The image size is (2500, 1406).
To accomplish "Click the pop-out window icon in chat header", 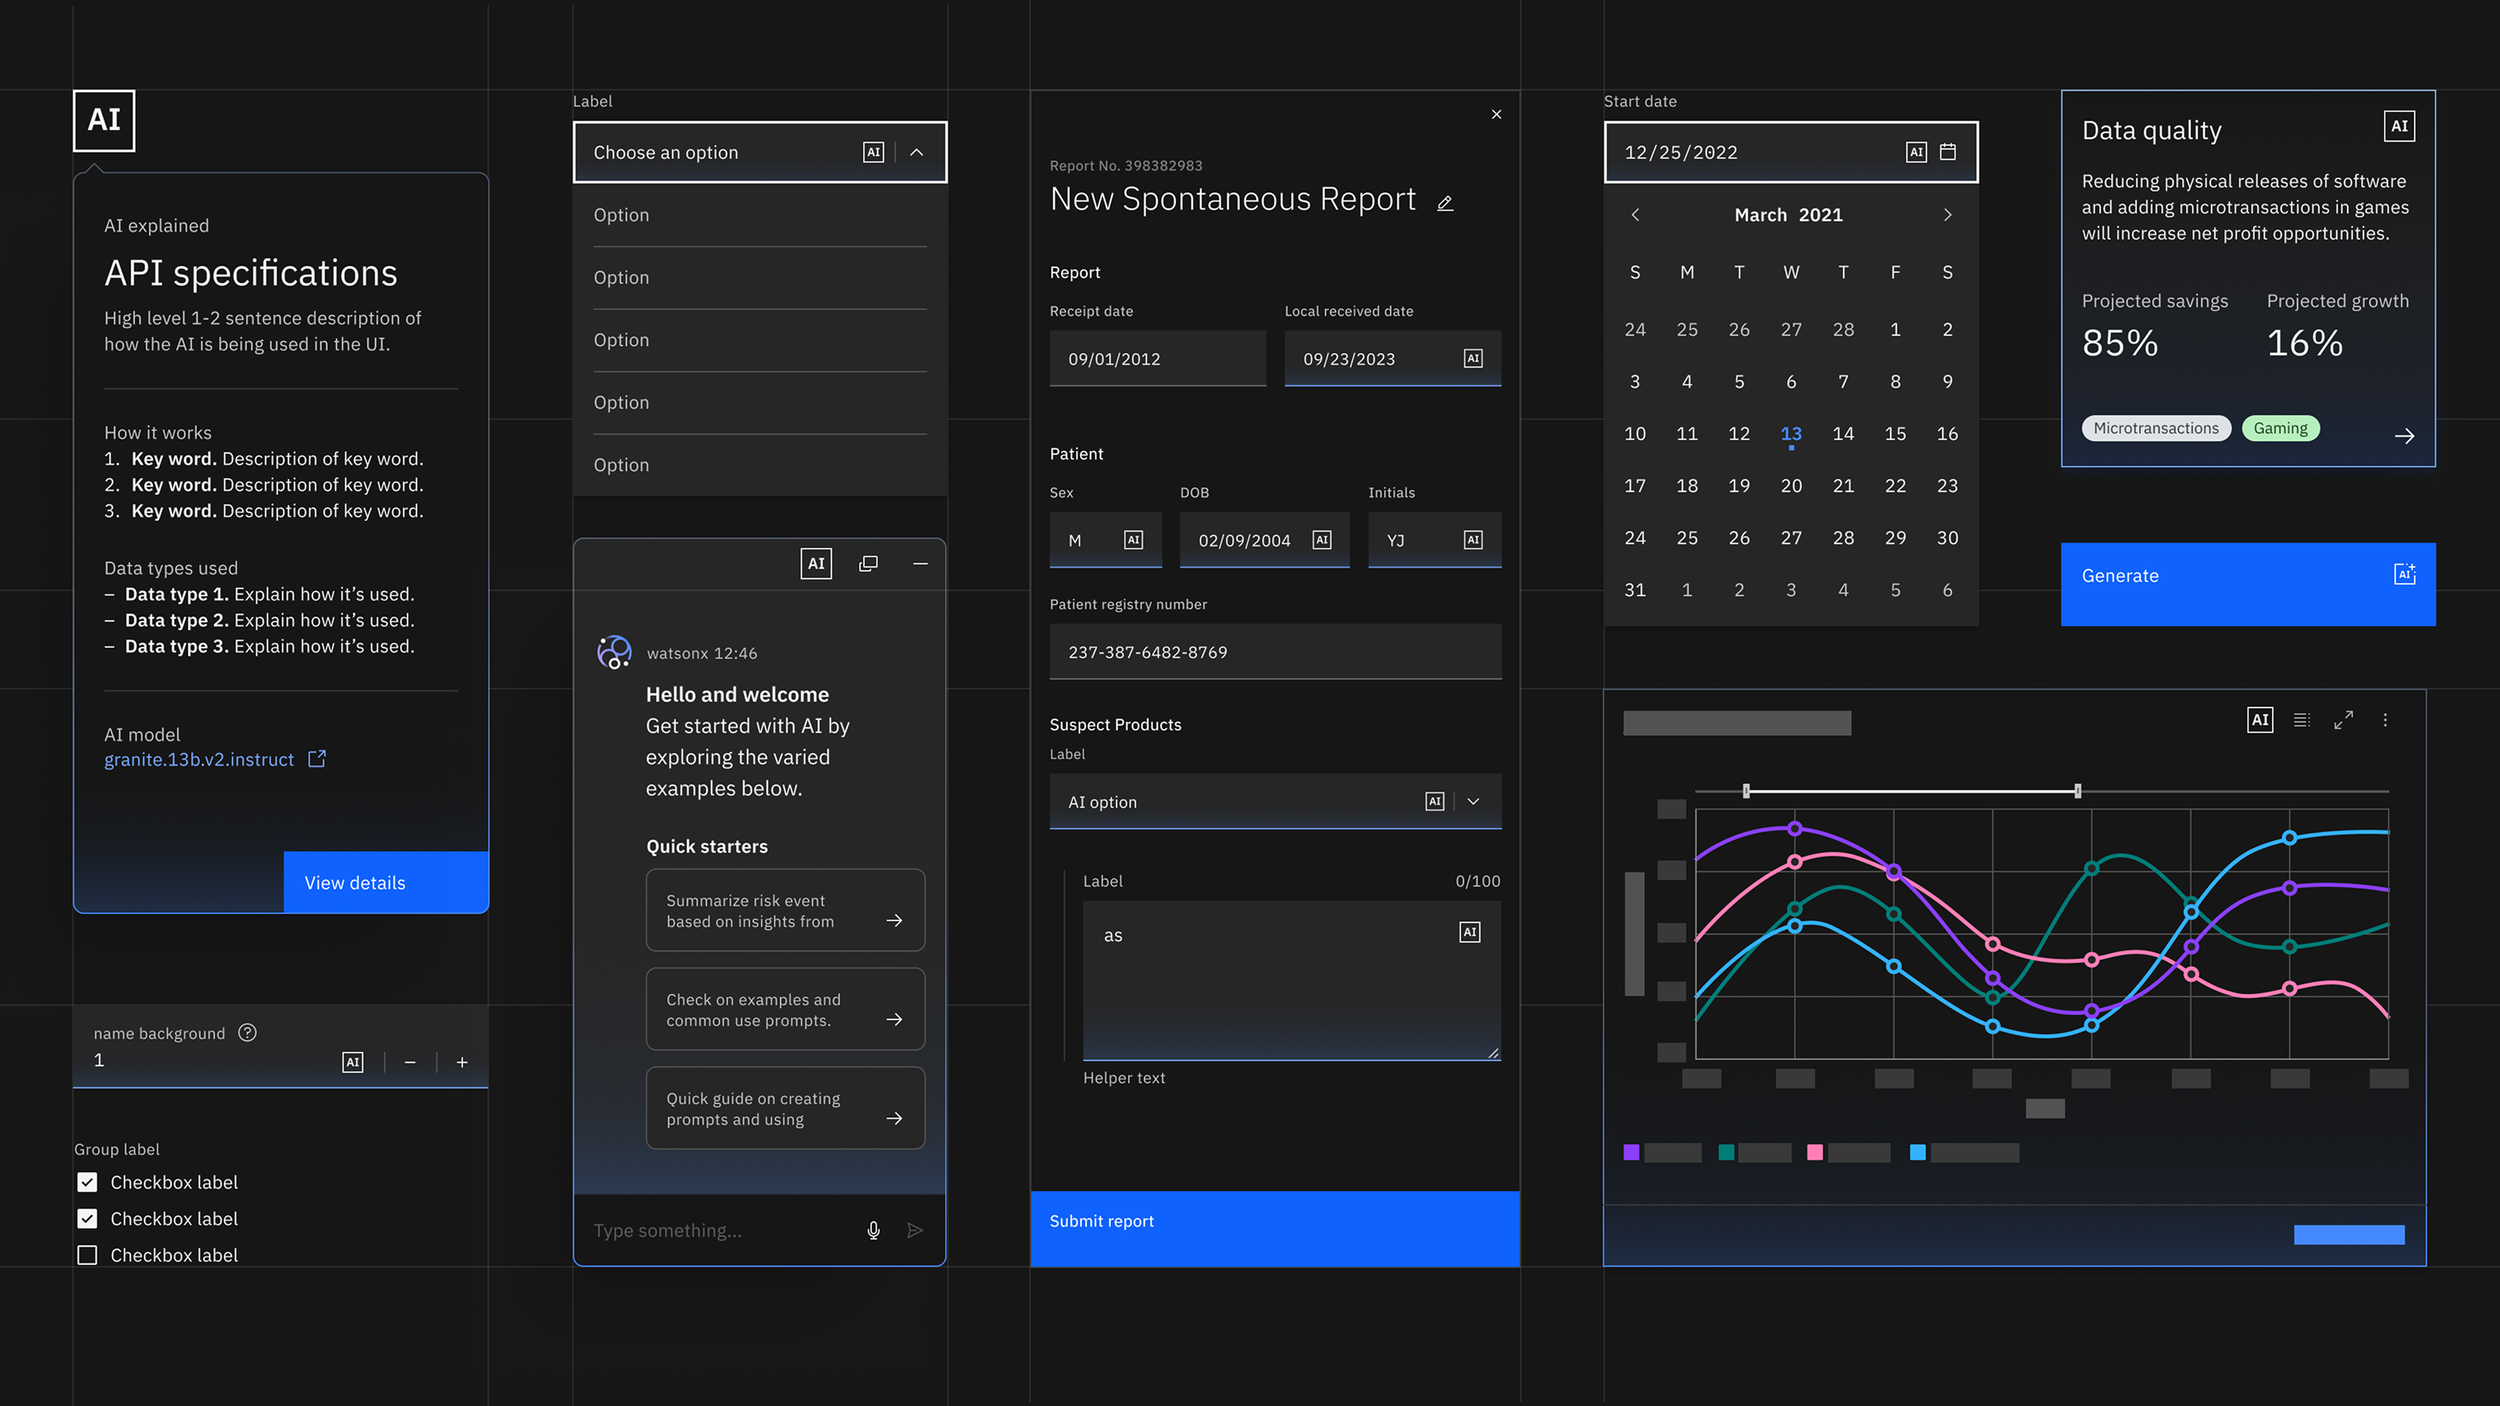I will click(868, 564).
